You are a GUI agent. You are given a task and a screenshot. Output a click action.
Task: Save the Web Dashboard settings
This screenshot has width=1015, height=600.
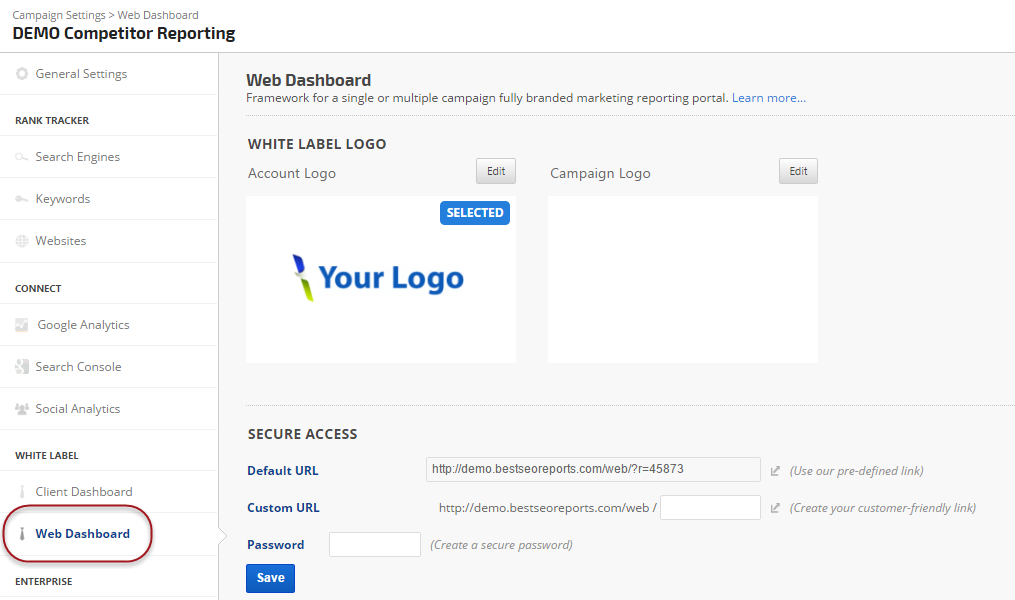click(270, 578)
